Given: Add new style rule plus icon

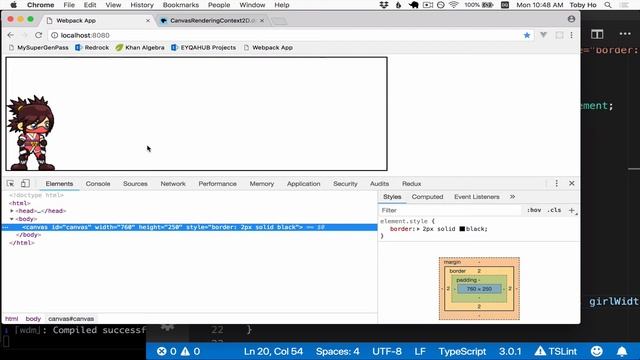Looking at the screenshot, I should [x=571, y=210].
